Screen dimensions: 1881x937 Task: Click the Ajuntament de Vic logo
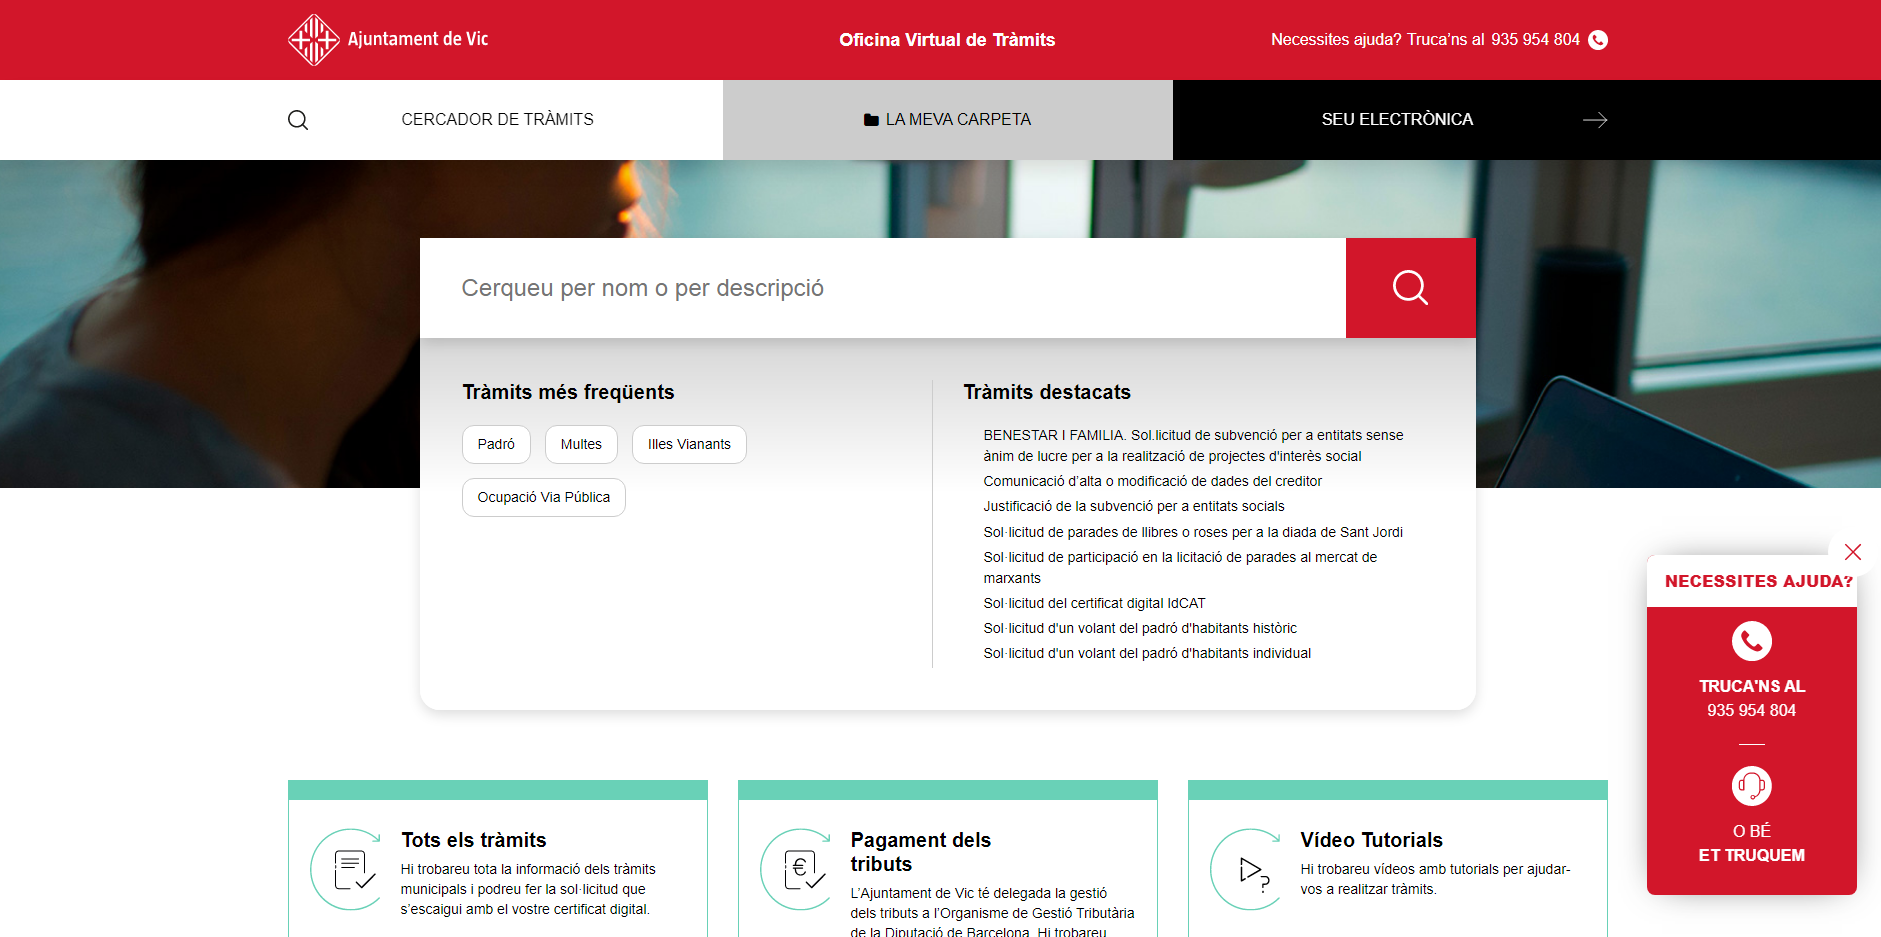point(388,40)
